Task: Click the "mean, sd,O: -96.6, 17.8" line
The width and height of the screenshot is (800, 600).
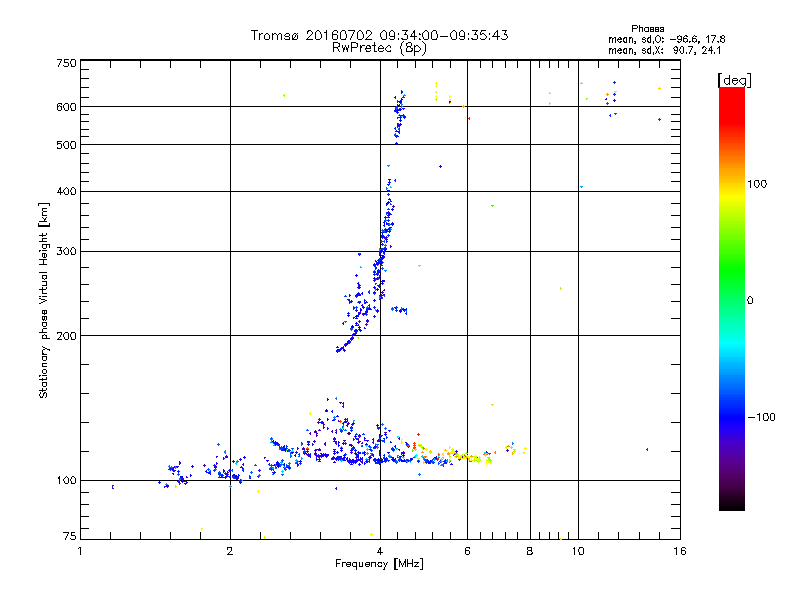Action: click(x=667, y=39)
